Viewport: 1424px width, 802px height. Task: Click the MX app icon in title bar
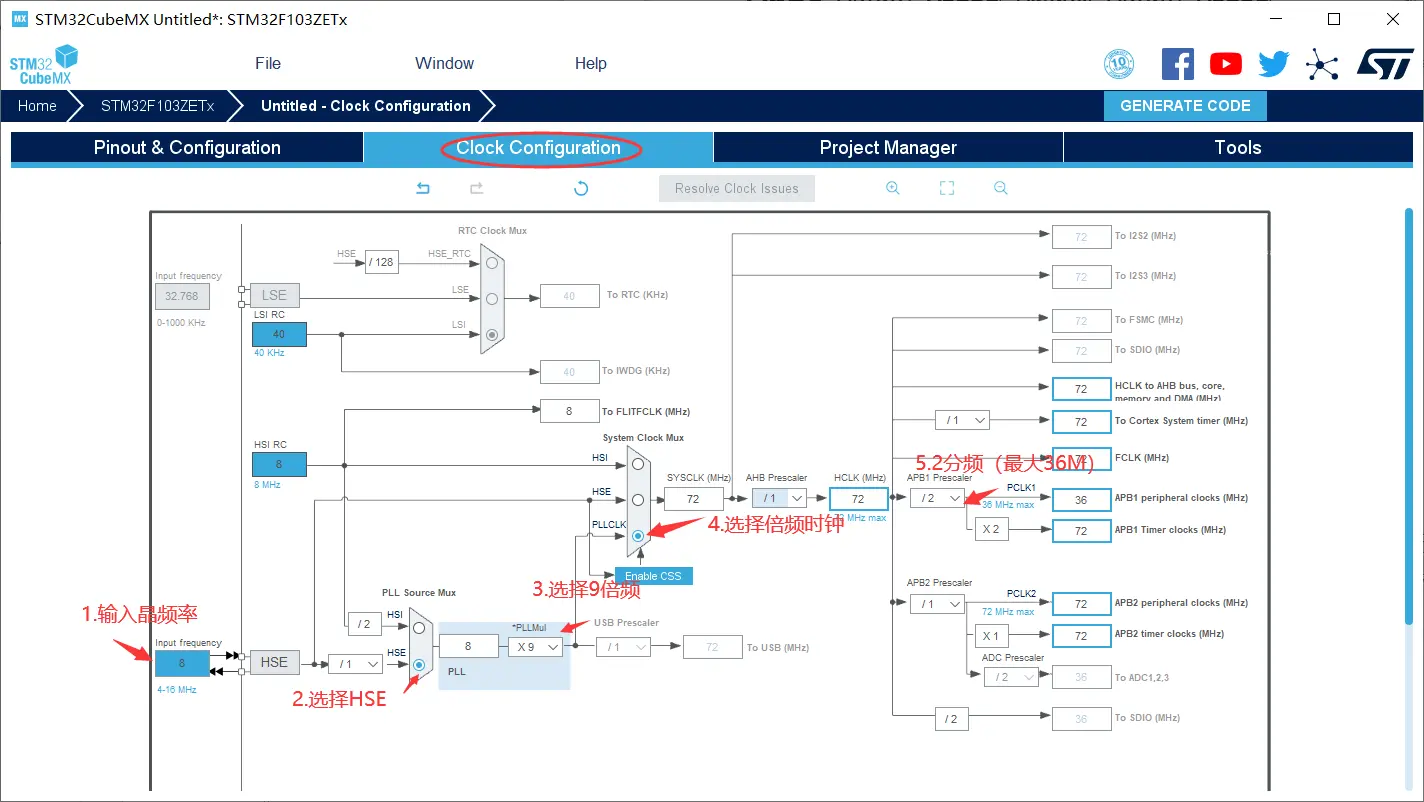19,19
